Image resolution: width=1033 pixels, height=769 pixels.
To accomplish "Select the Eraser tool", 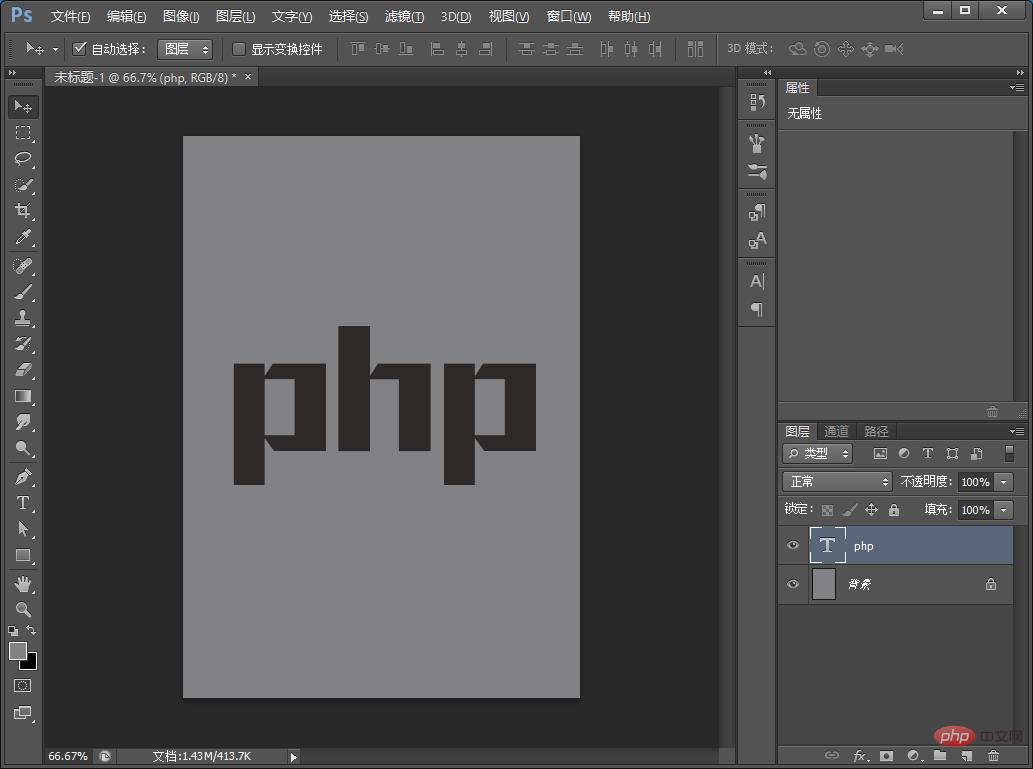I will click(23, 370).
